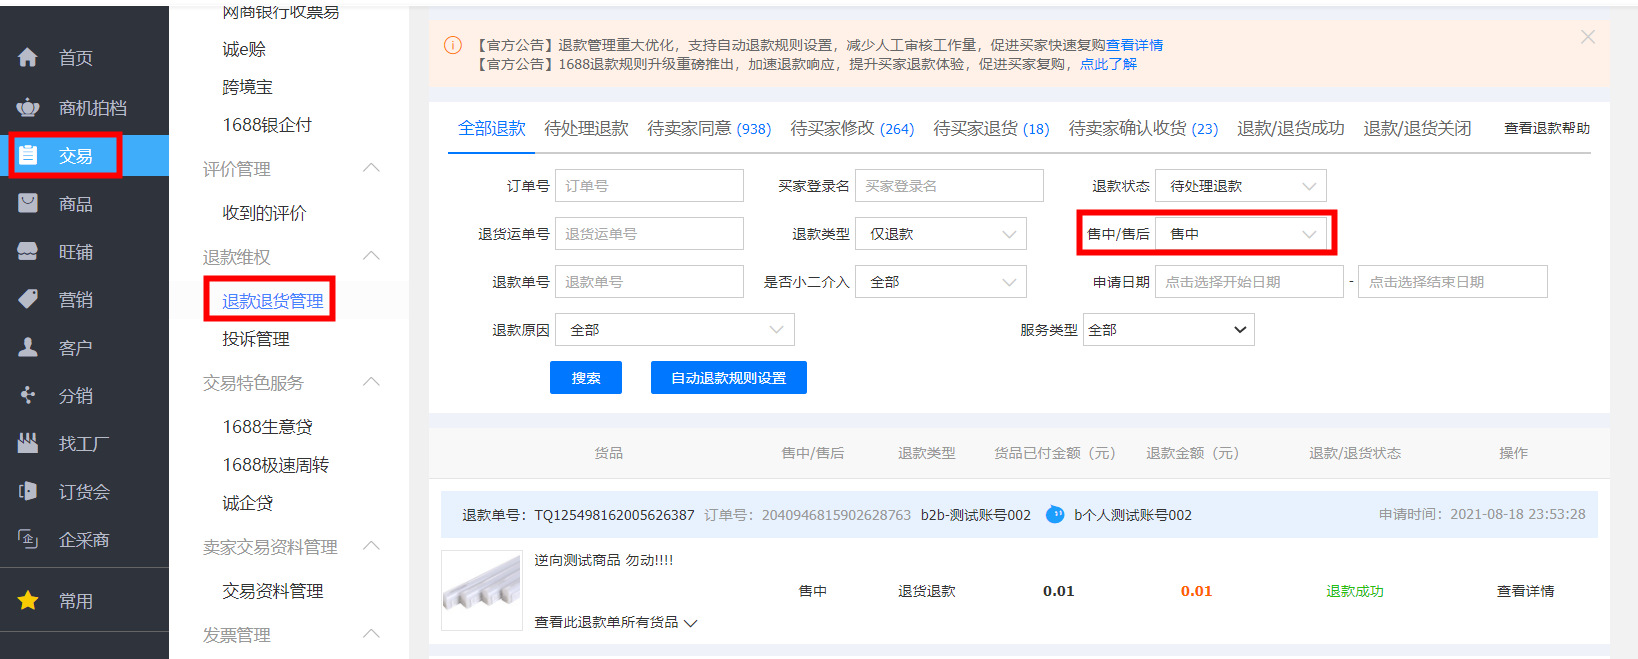Image resolution: width=1638 pixels, height=659 pixels.
Task: Open the 退款状态 dropdown
Action: (x=1240, y=186)
